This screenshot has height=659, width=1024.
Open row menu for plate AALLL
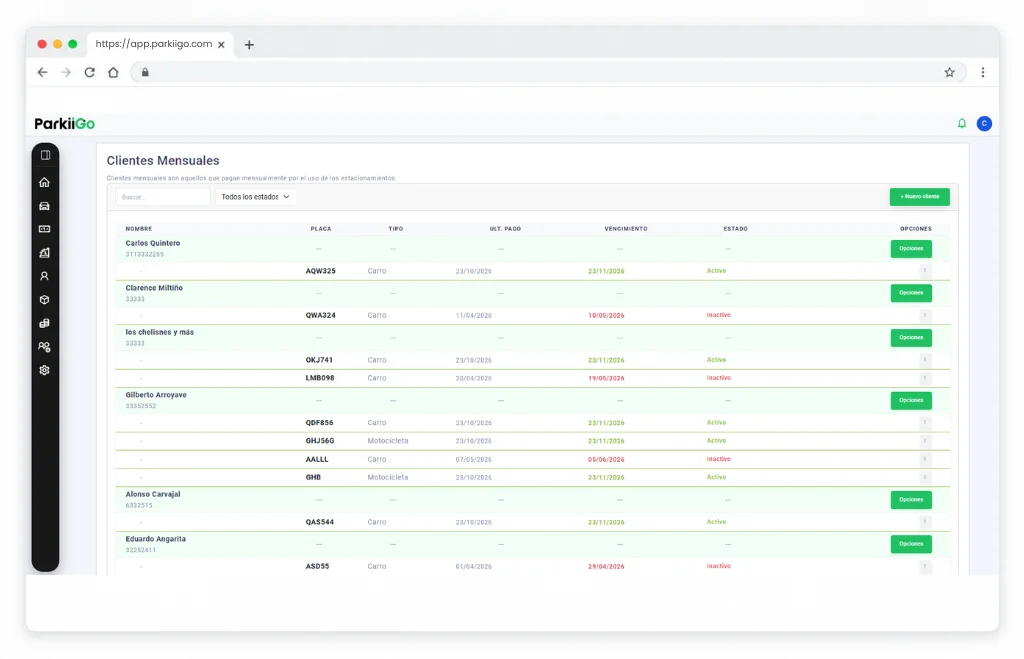[925, 459]
